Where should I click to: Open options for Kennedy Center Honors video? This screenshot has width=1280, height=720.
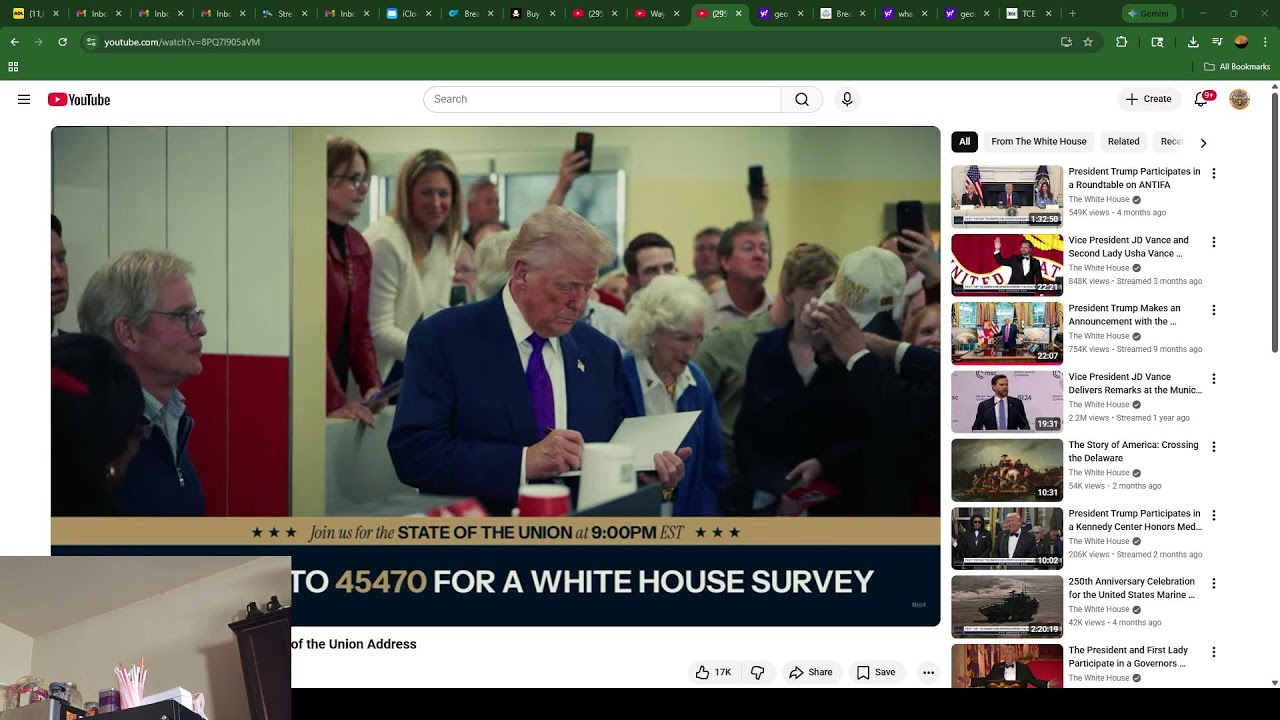pos(1214,515)
